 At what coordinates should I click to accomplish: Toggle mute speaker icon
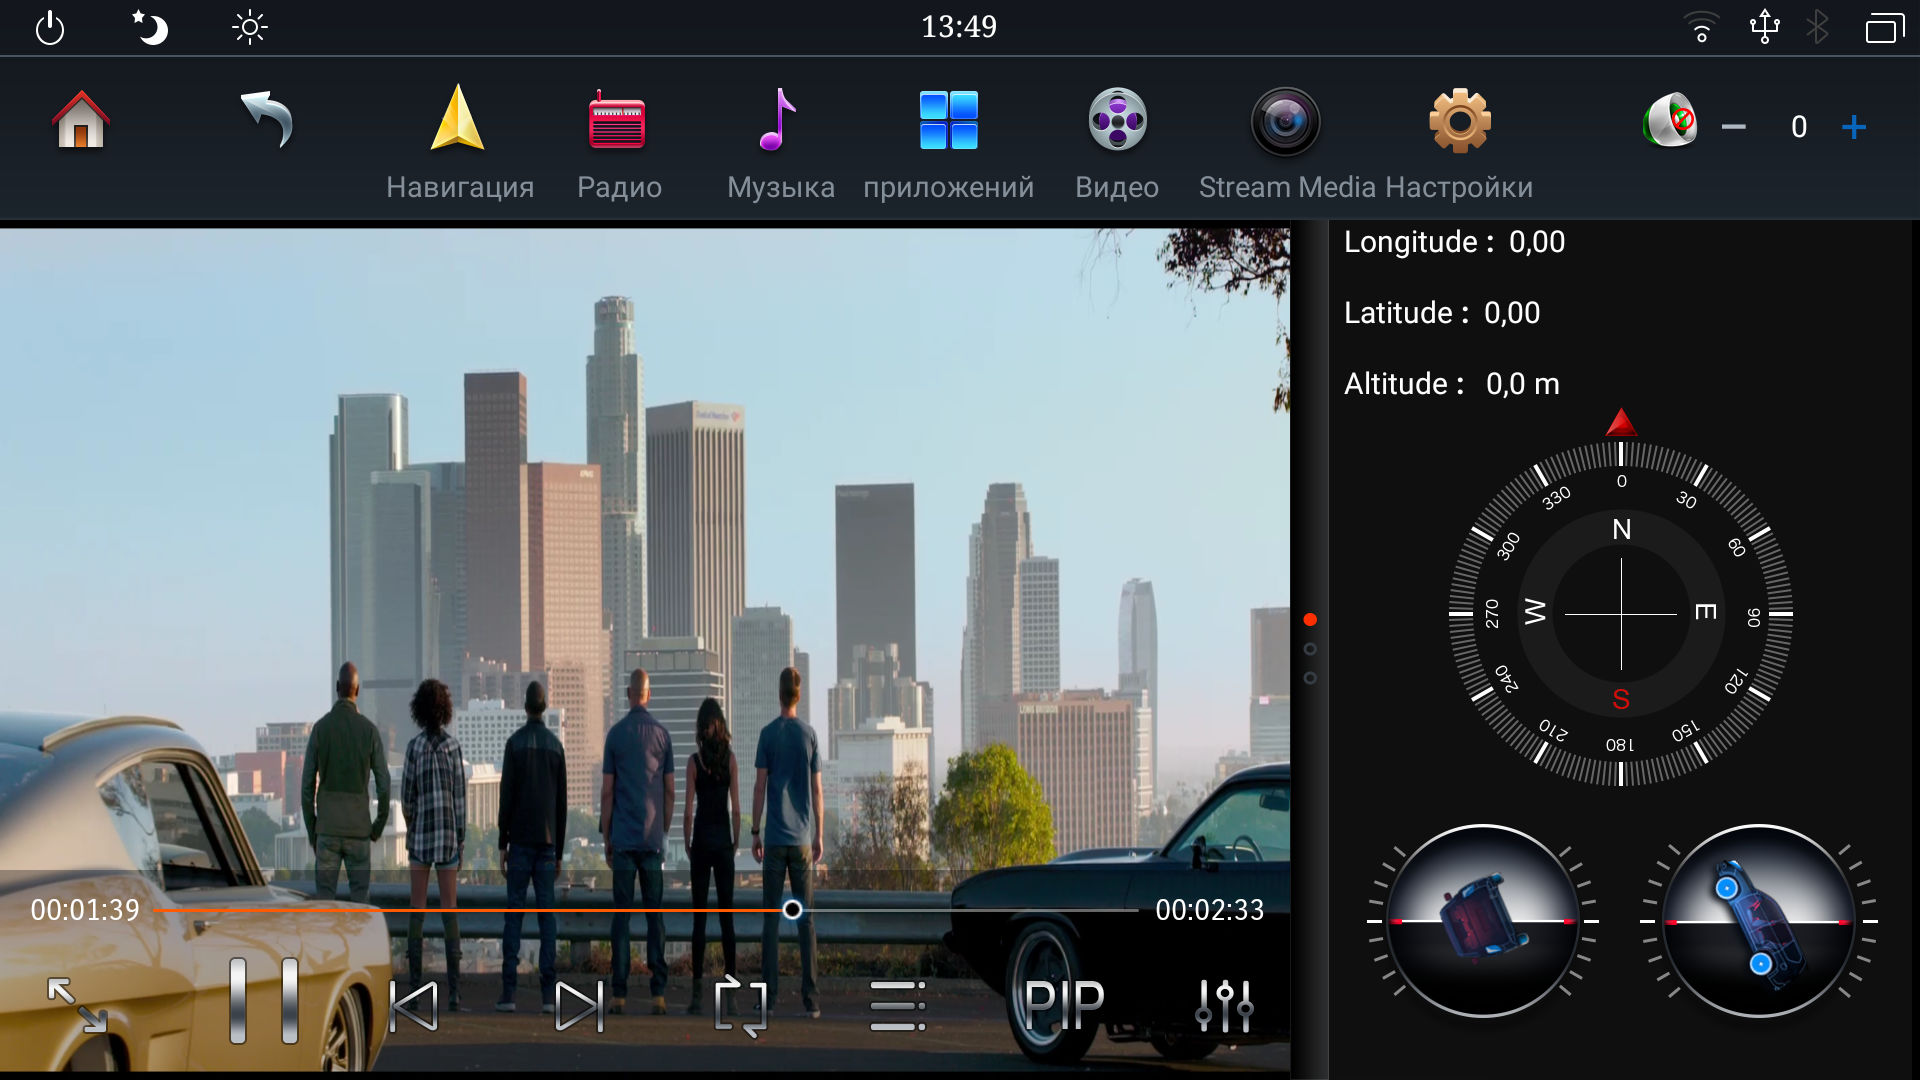point(1671,121)
